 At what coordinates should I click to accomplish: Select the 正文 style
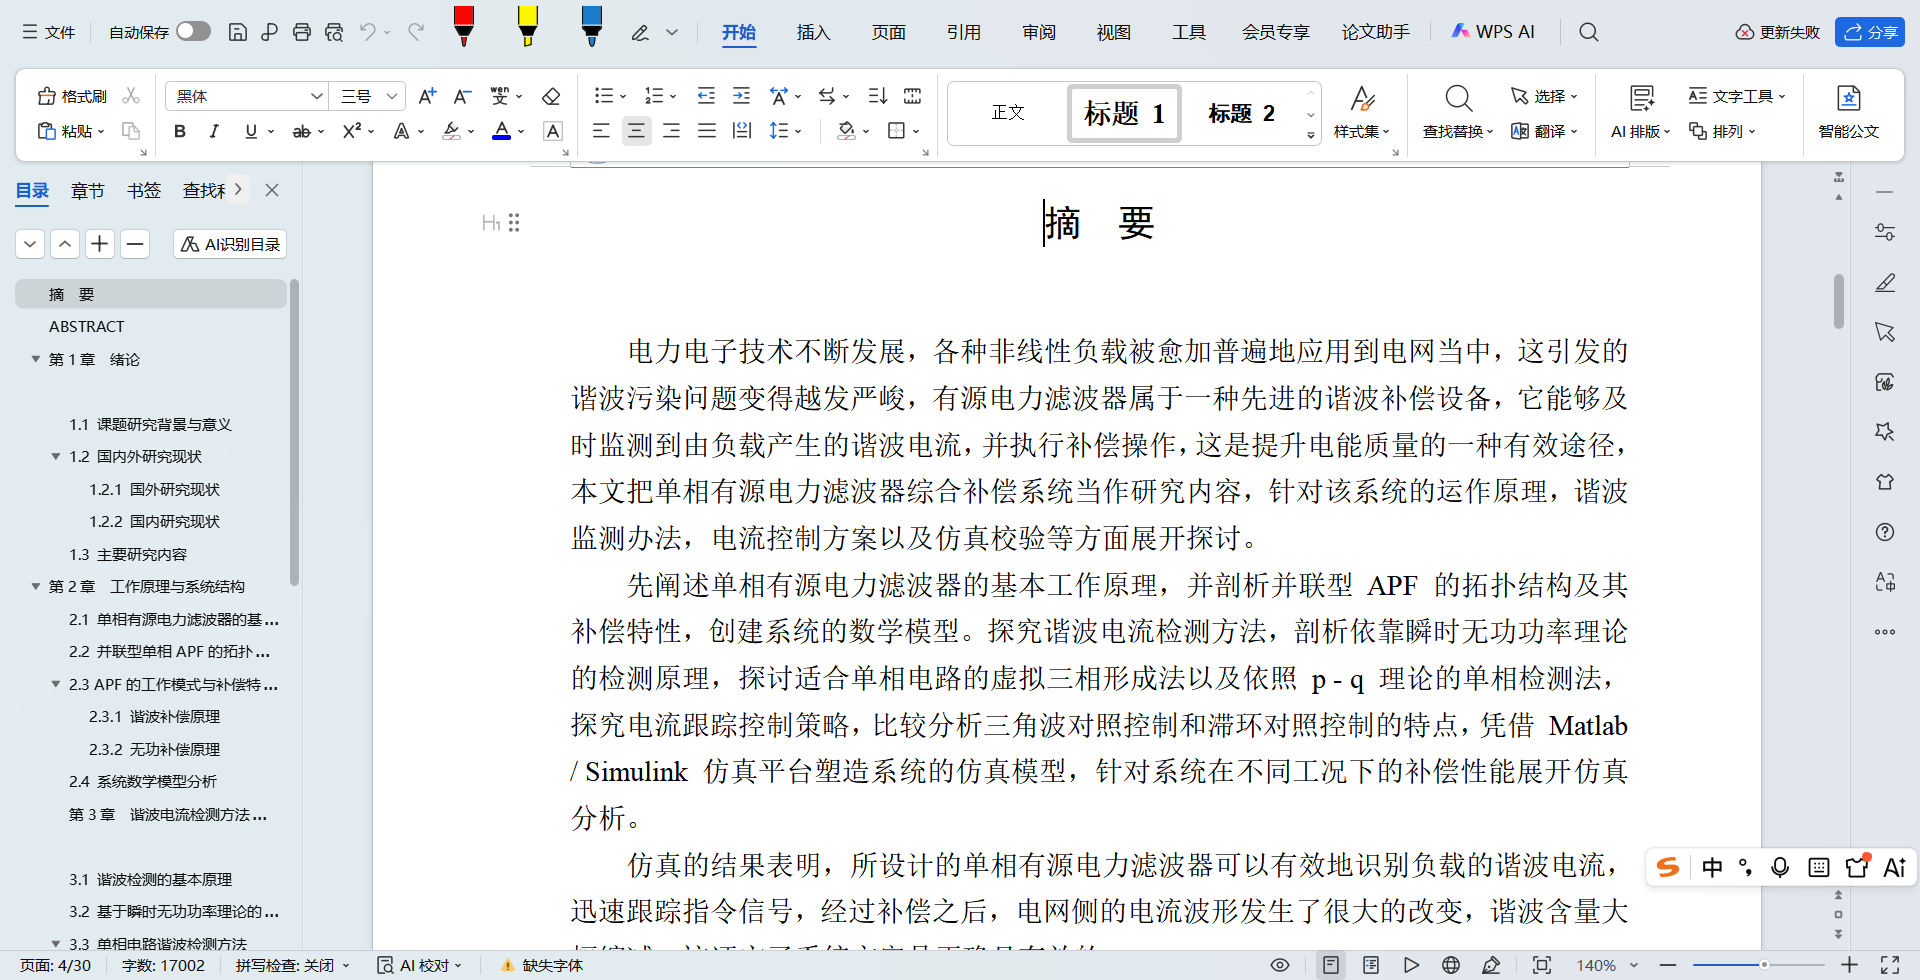(x=1008, y=112)
